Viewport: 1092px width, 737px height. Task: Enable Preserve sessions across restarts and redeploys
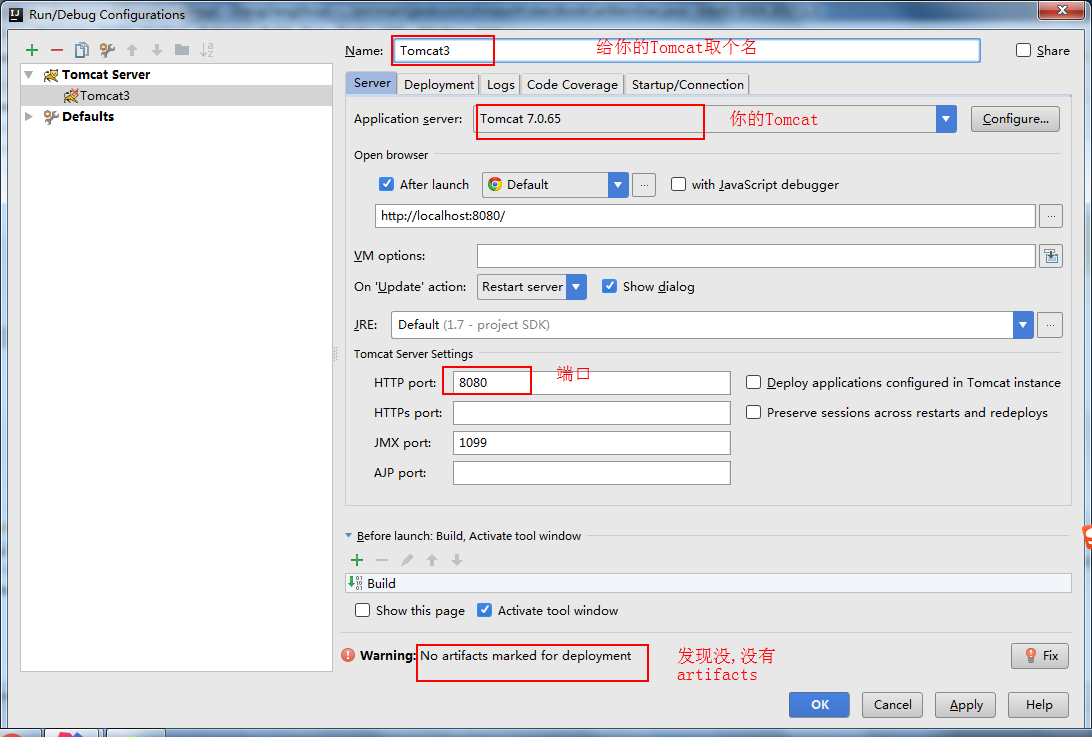point(754,412)
